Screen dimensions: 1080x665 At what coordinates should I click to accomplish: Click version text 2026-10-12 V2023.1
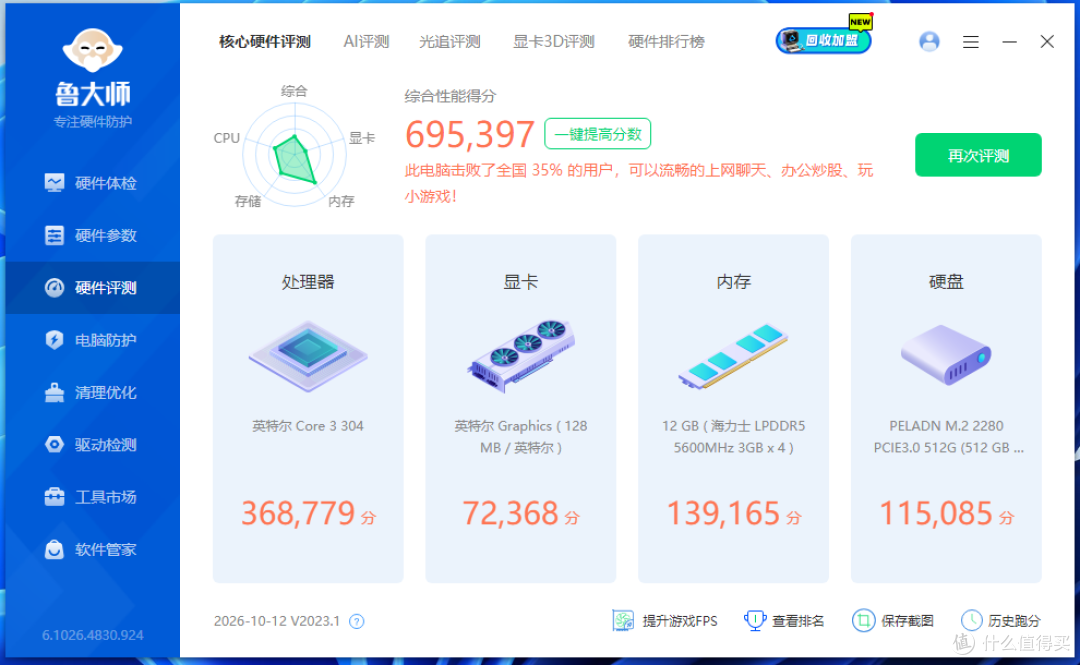[x=277, y=622]
